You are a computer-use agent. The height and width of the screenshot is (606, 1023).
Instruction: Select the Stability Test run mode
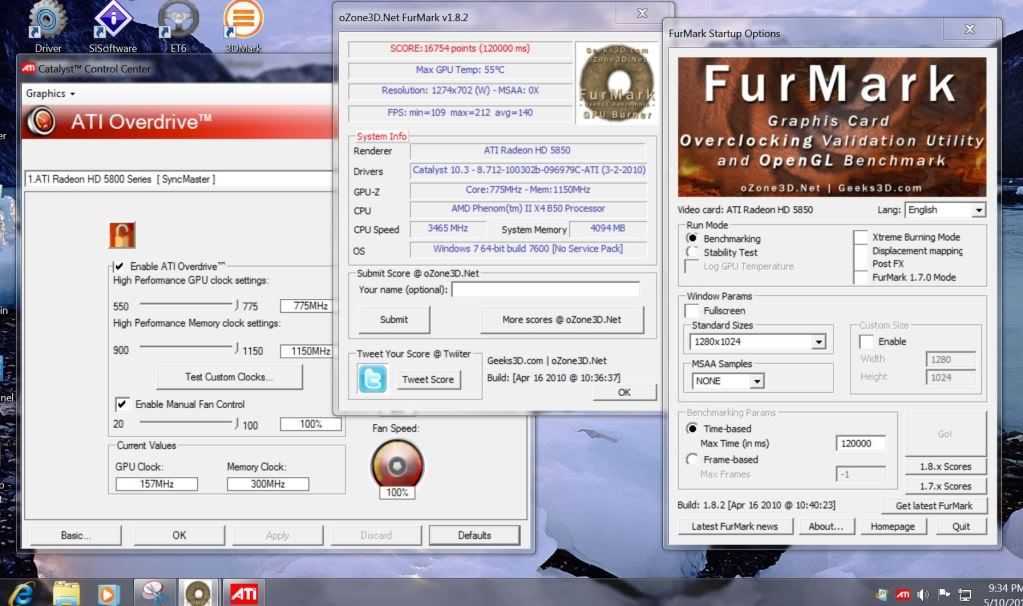[692, 252]
